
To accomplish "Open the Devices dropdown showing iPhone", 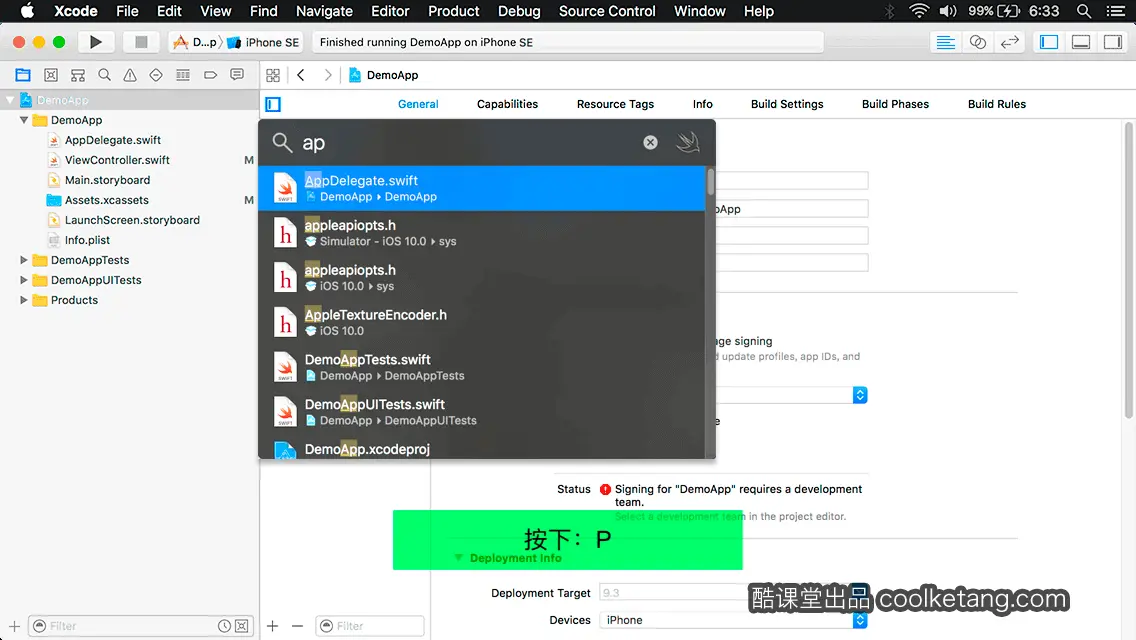I will [x=733, y=620].
